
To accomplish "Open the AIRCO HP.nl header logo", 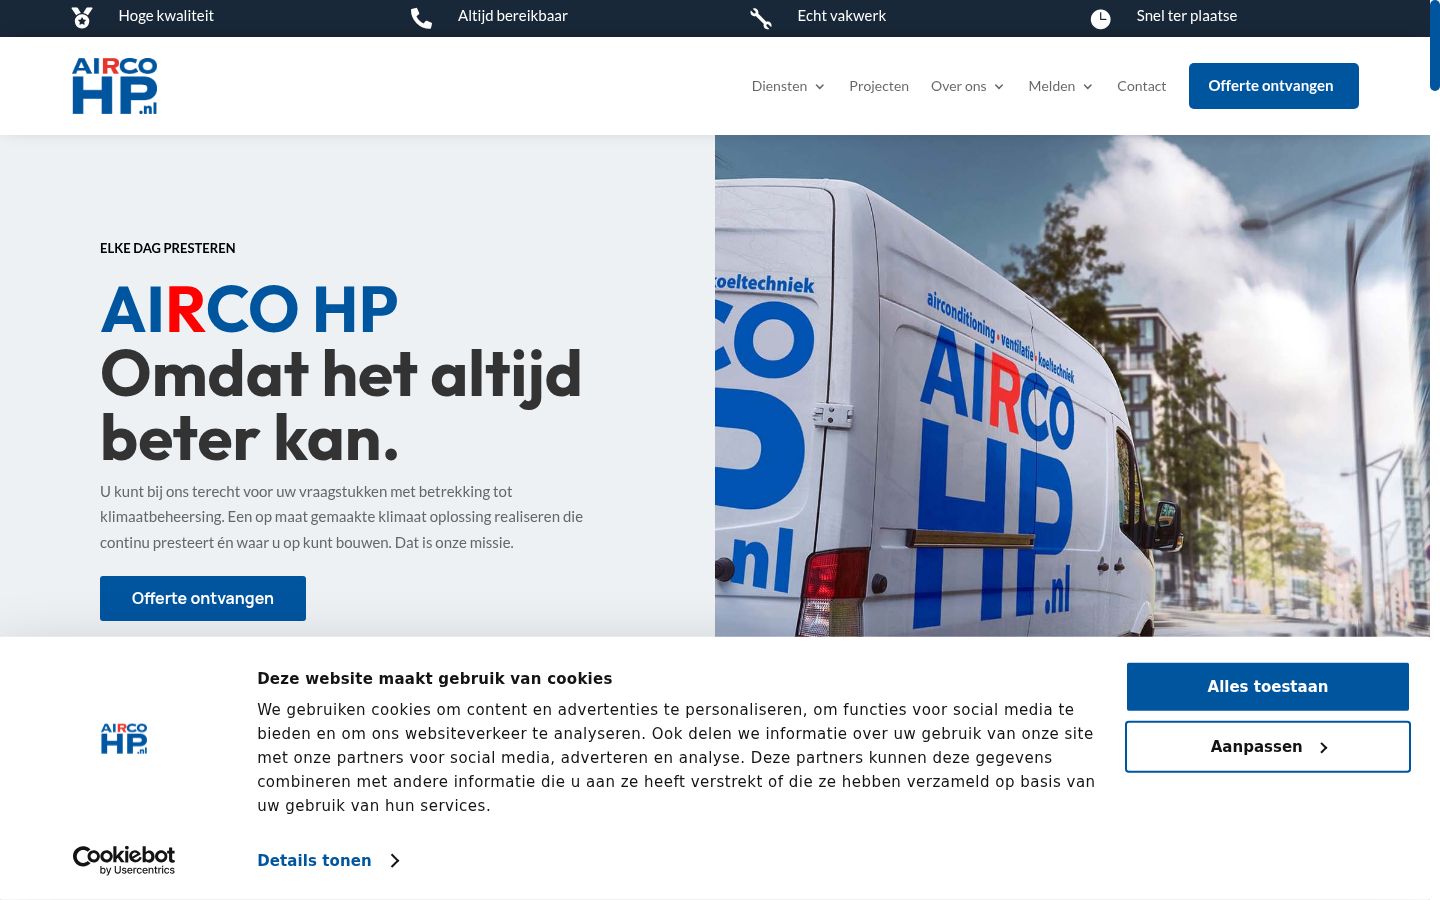I will (x=114, y=86).
